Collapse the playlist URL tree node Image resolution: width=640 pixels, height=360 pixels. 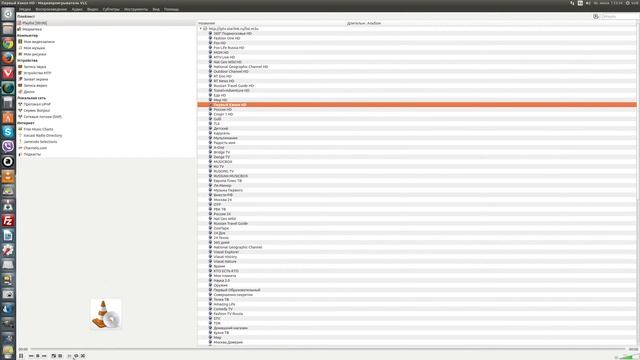click(x=200, y=29)
